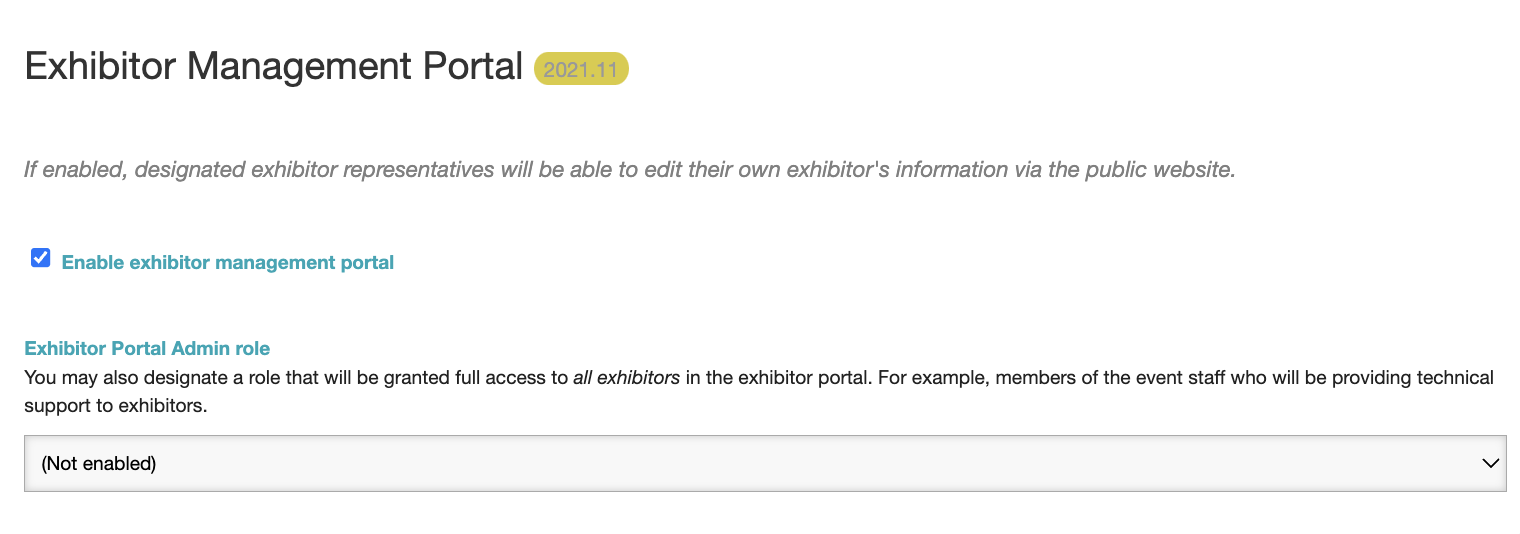Image resolution: width=1520 pixels, height=534 pixels.
Task: Click the "Exhibitor Portal Admin role" field label
Action: click(x=147, y=348)
